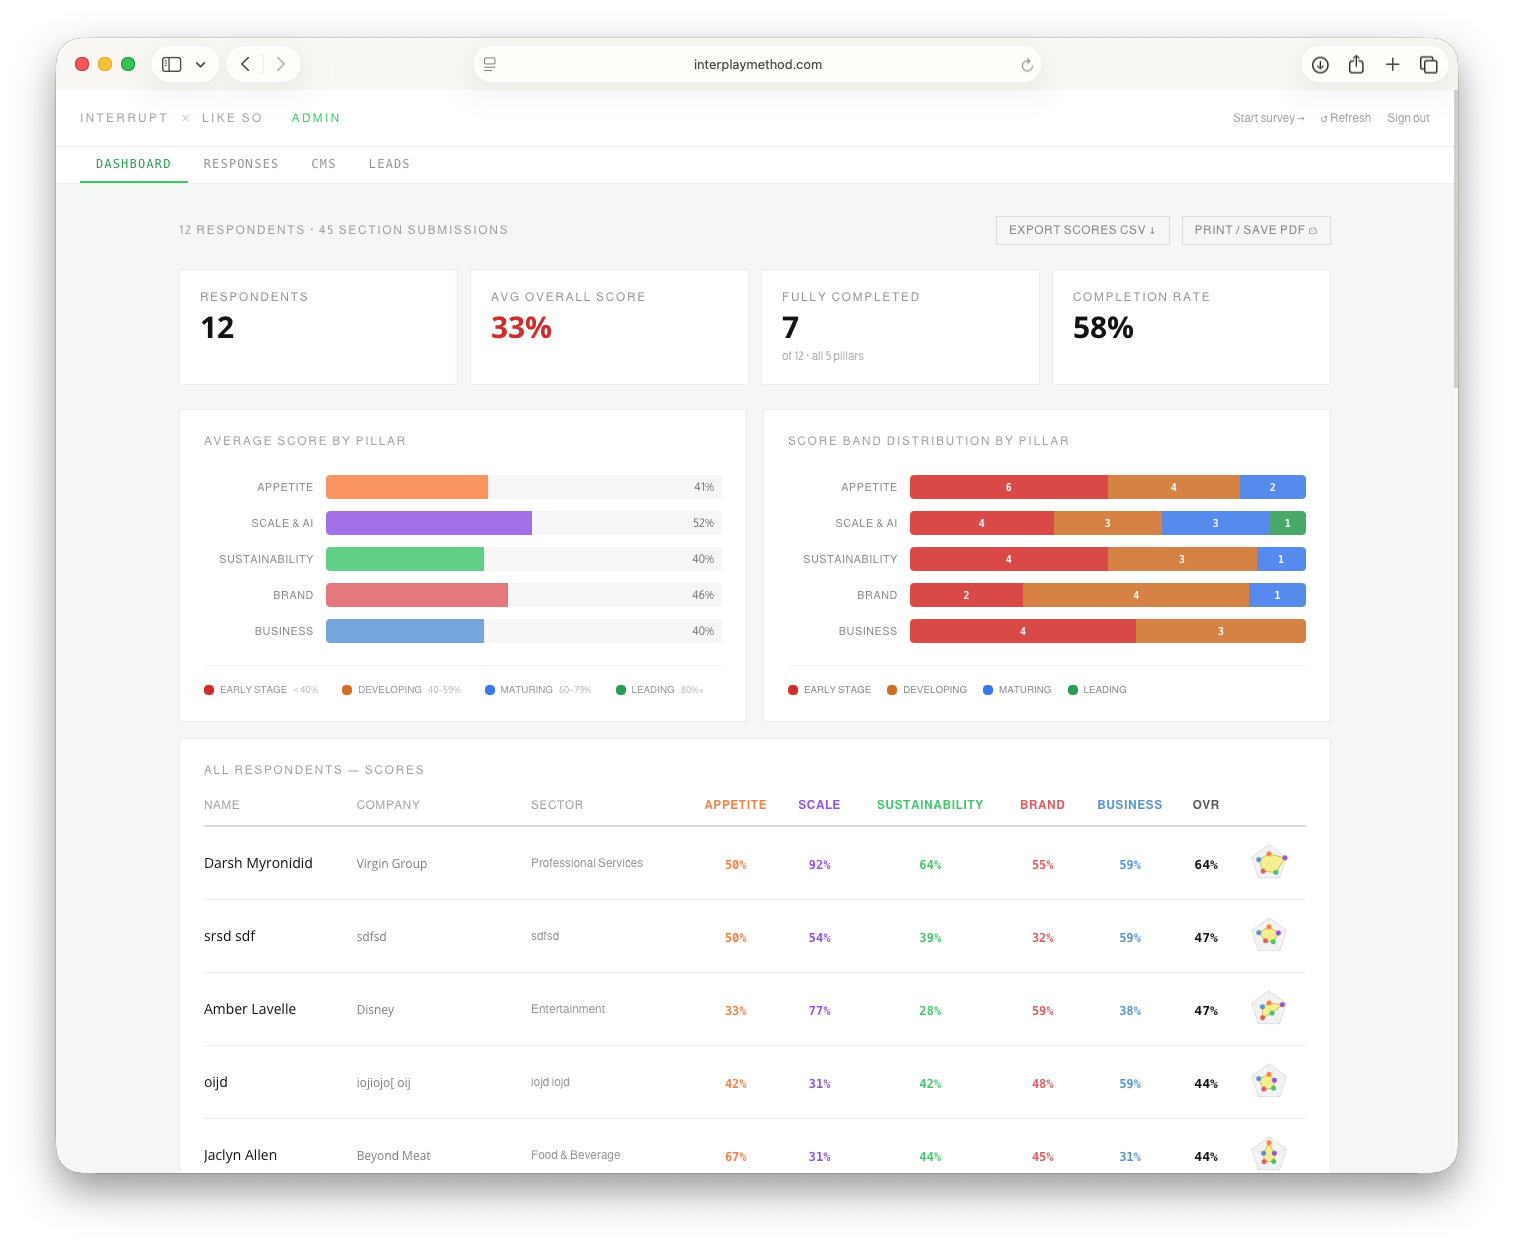Click the Beyond Meat company cell

tap(393, 1156)
